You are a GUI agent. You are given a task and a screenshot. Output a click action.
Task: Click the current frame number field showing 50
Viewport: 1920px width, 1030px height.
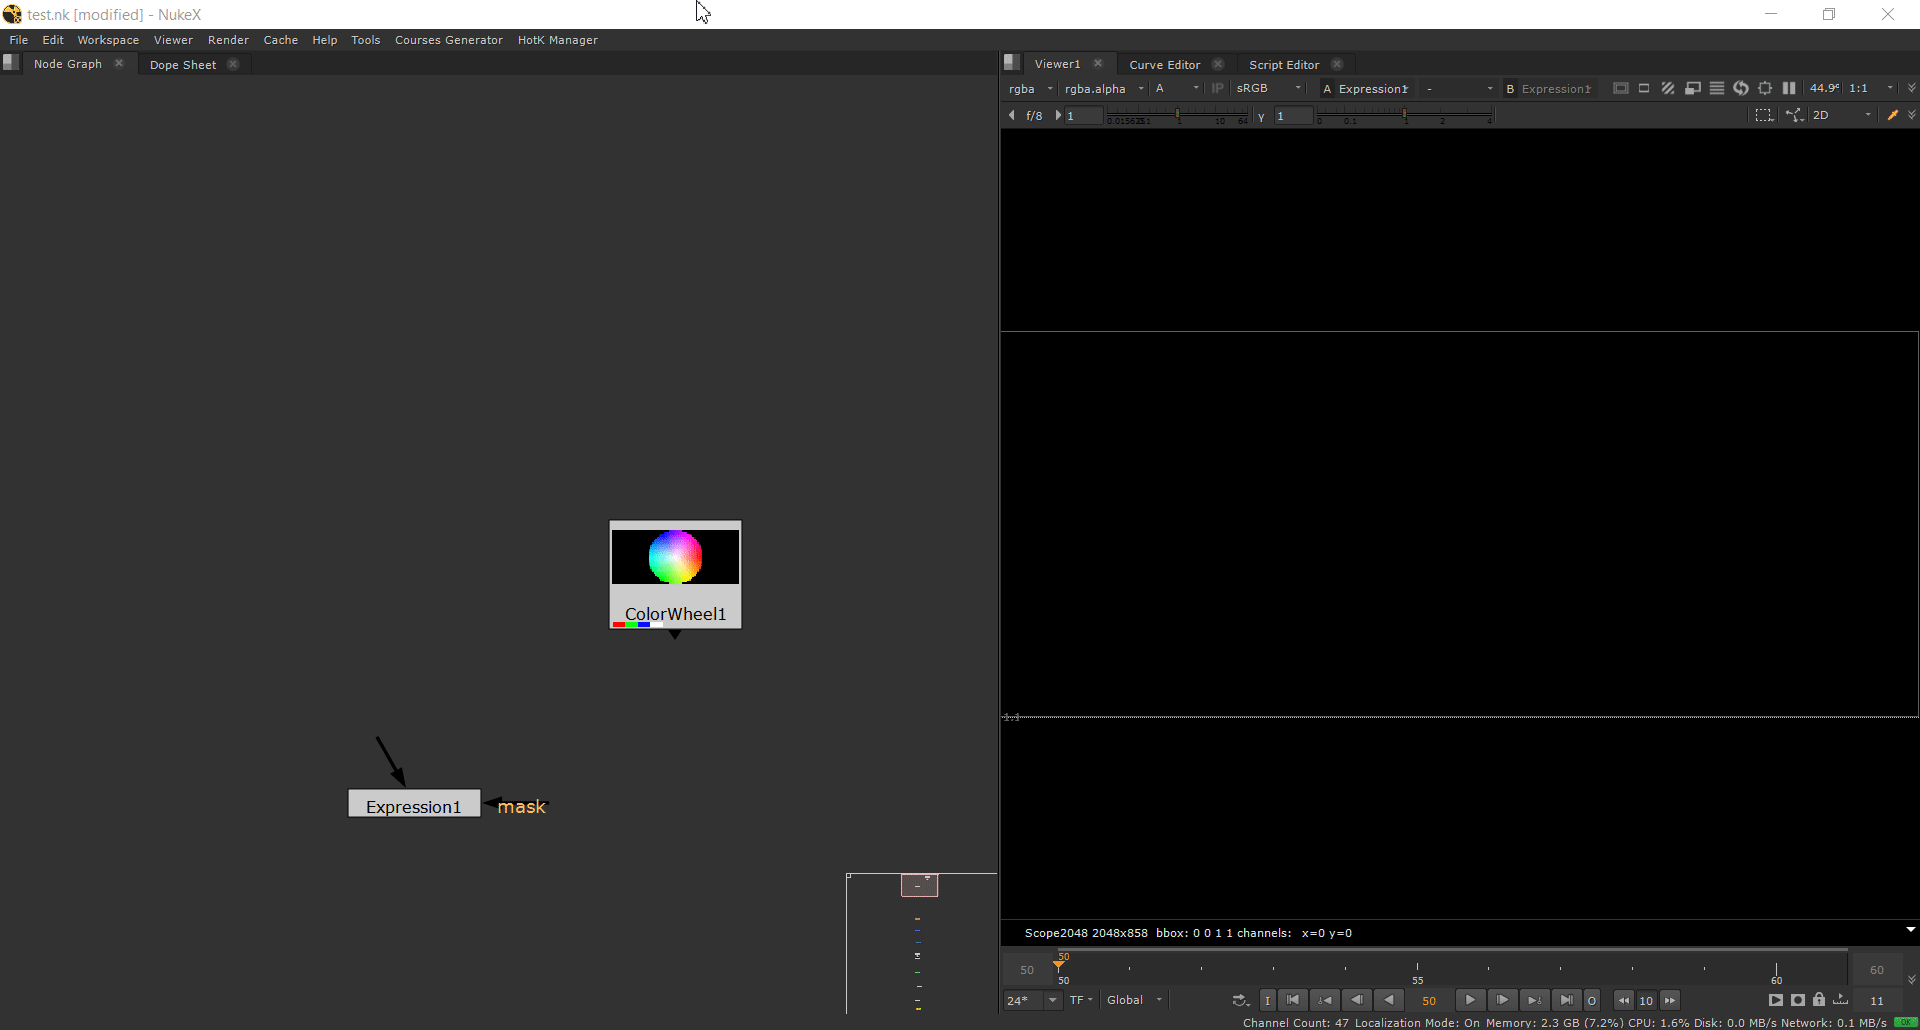click(x=1429, y=1000)
